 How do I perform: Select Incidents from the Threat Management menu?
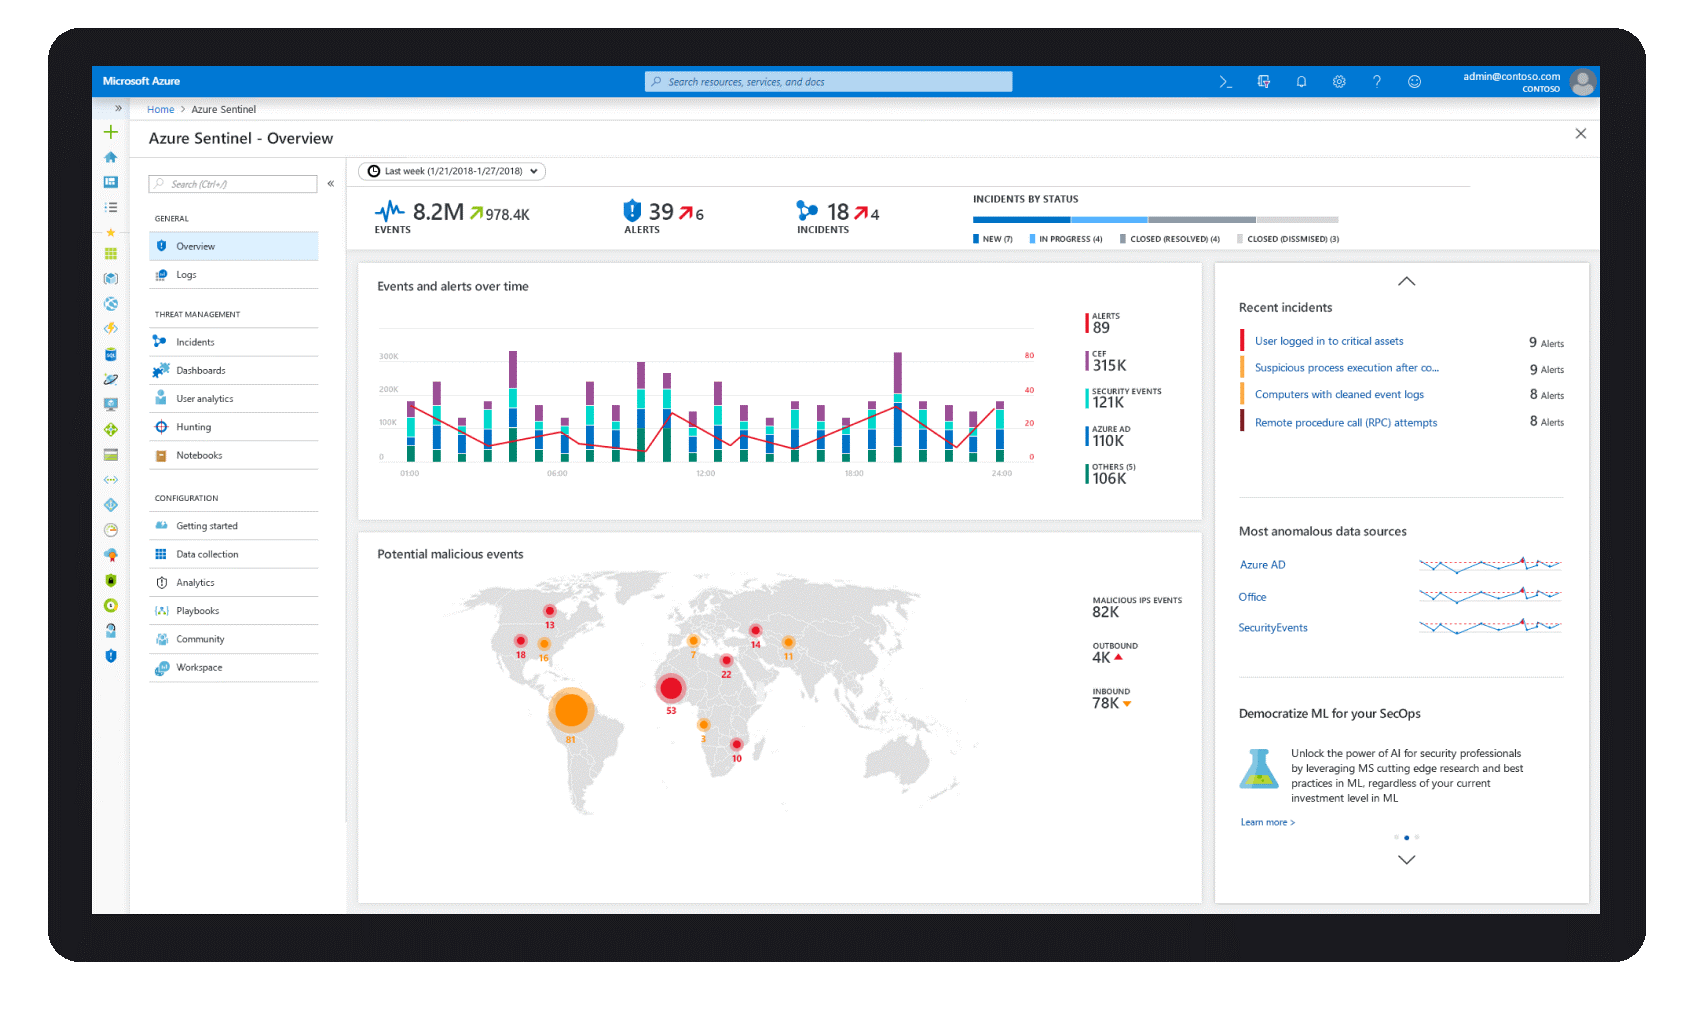(x=193, y=341)
